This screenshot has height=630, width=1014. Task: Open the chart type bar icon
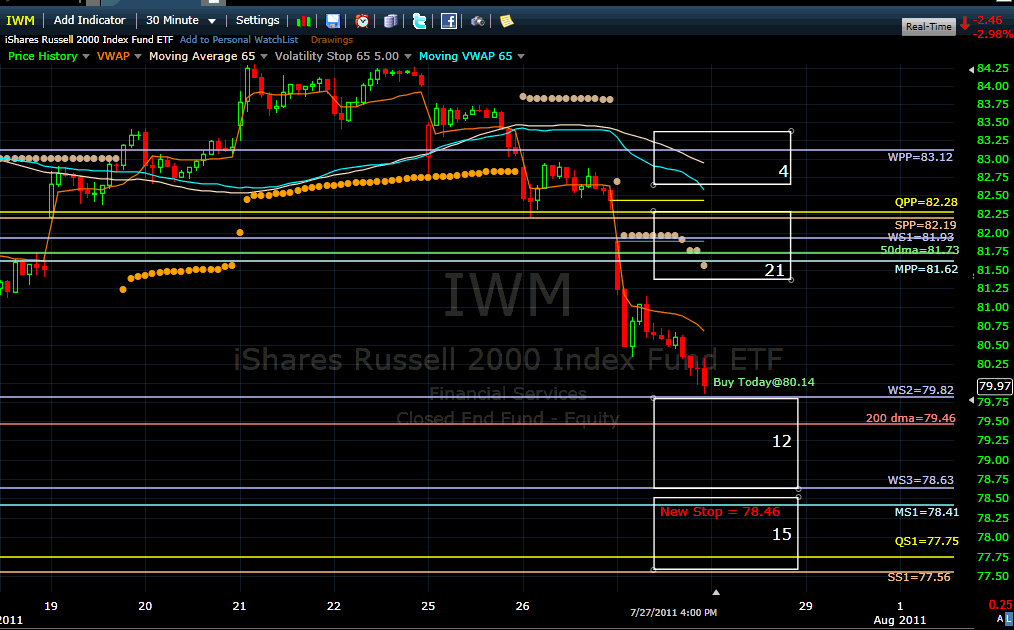point(303,21)
